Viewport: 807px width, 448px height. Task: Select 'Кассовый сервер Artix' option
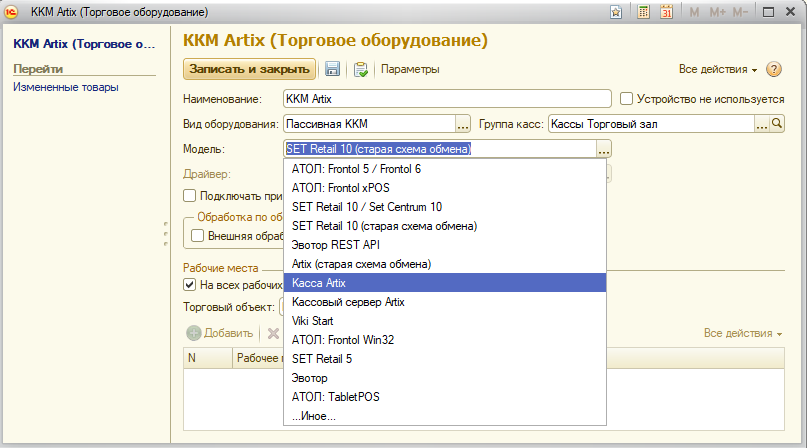(445, 302)
